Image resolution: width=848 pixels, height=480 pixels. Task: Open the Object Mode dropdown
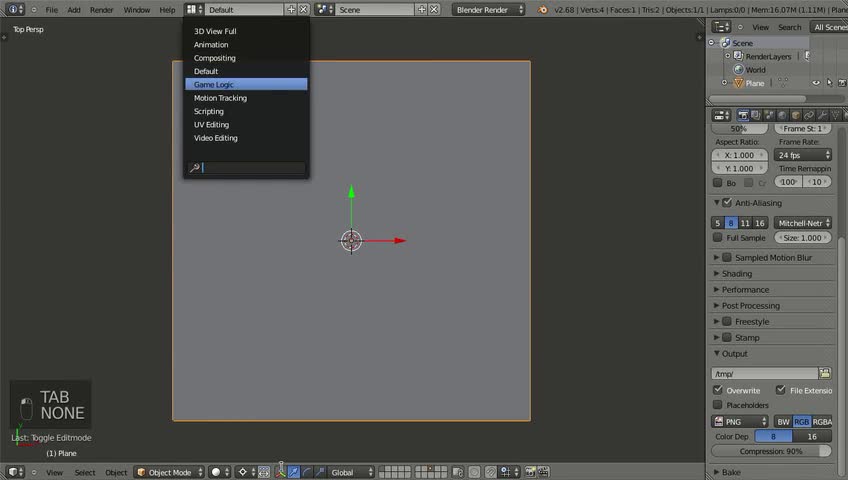pyautogui.click(x=169, y=472)
